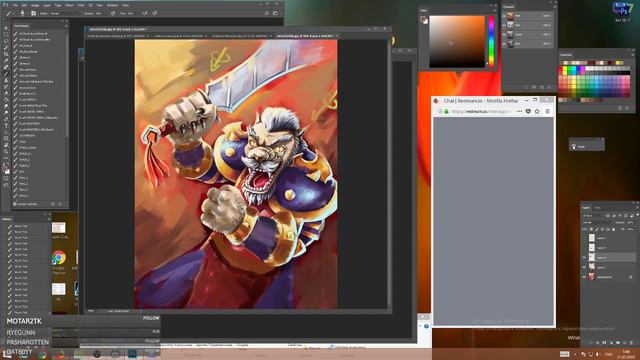Create new tool preset icon
The image size is (640, 360).
[x=53, y=204]
